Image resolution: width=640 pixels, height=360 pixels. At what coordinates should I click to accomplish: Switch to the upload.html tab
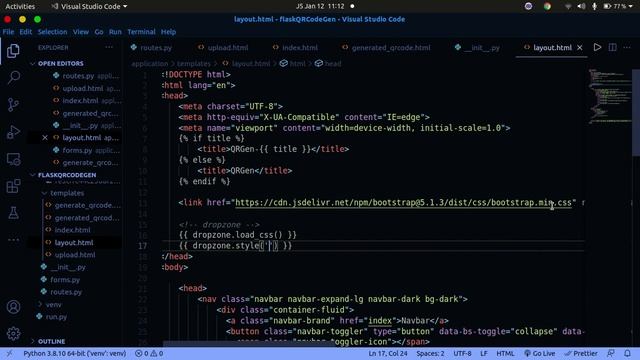(224, 48)
